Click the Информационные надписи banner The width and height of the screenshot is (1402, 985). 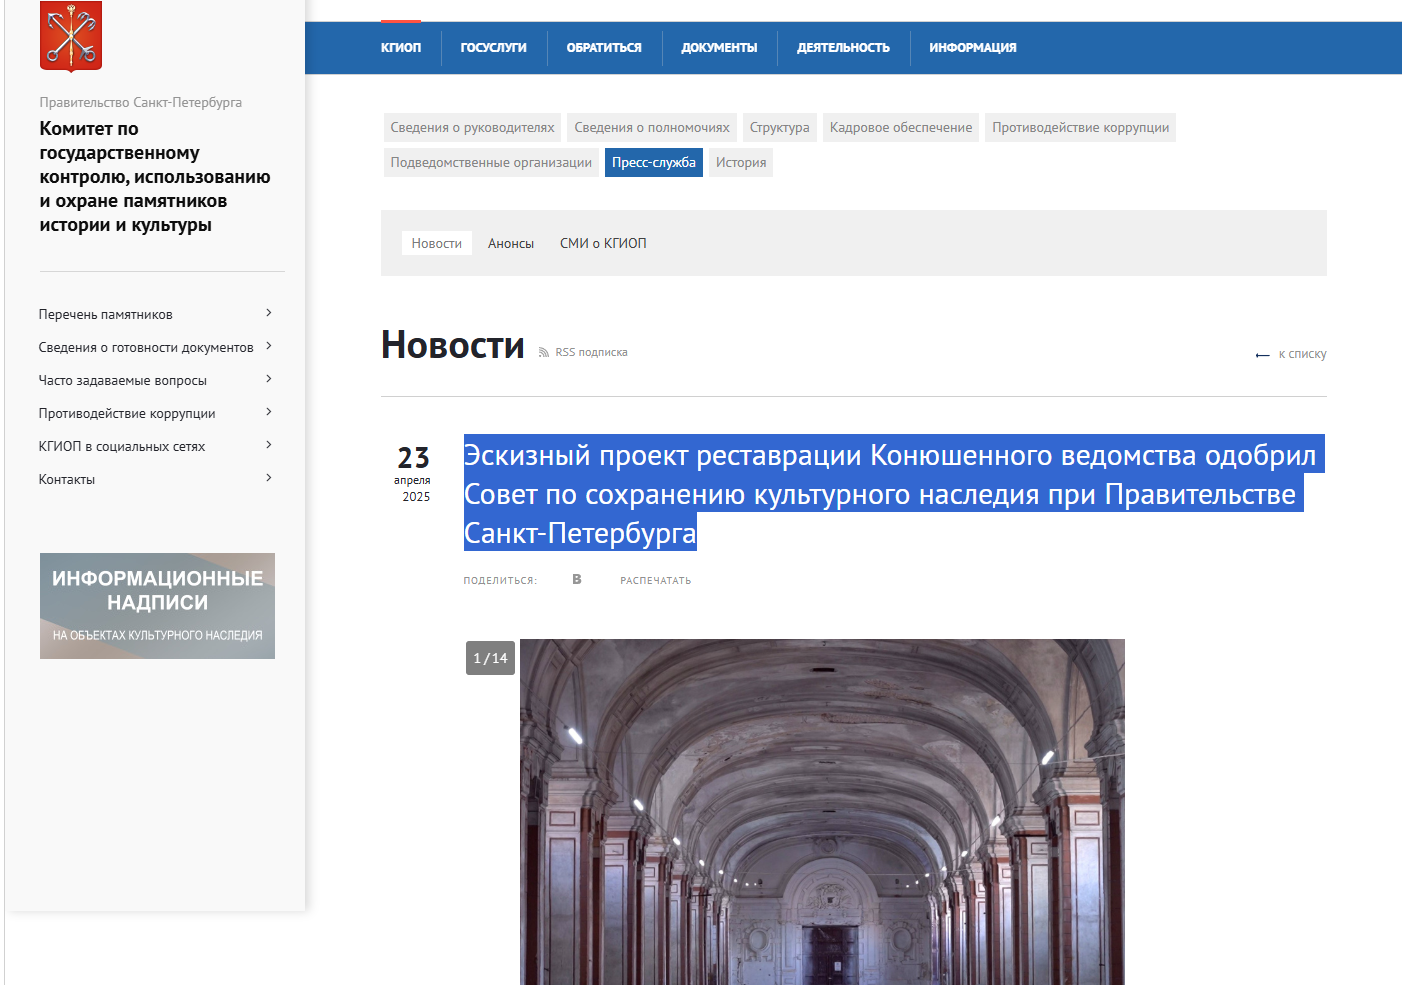(157, 606)
